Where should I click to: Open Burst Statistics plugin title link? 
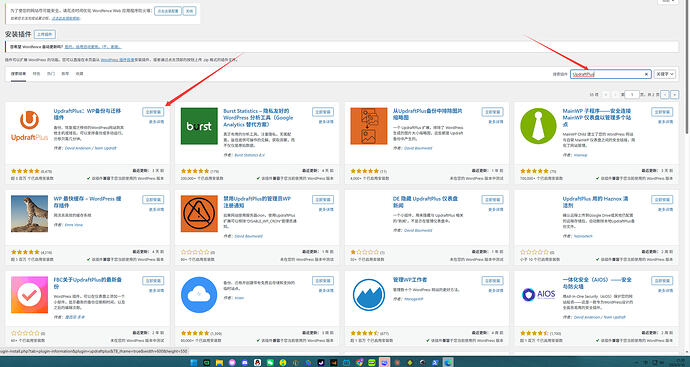(x=258, y=118)
